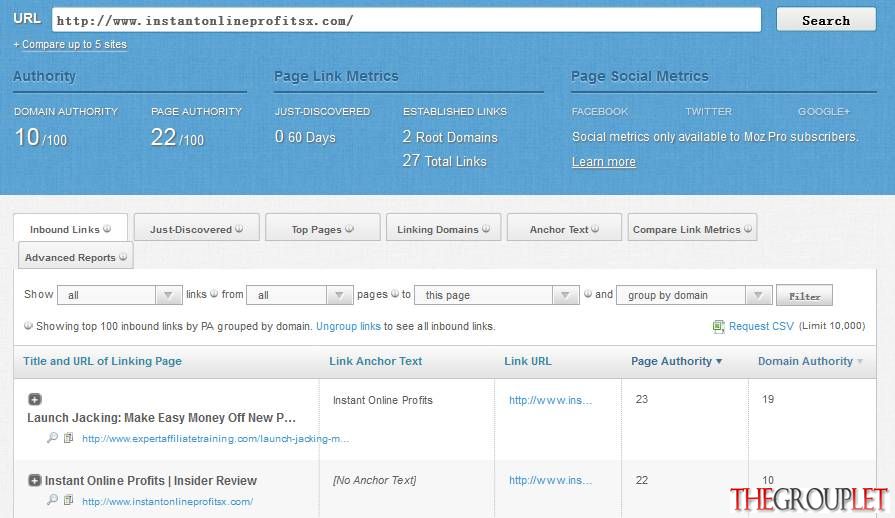Viewport: 895px width, 518px height.
Task: Sort by Domain Authority column
Action: click(x=810, y=361)
